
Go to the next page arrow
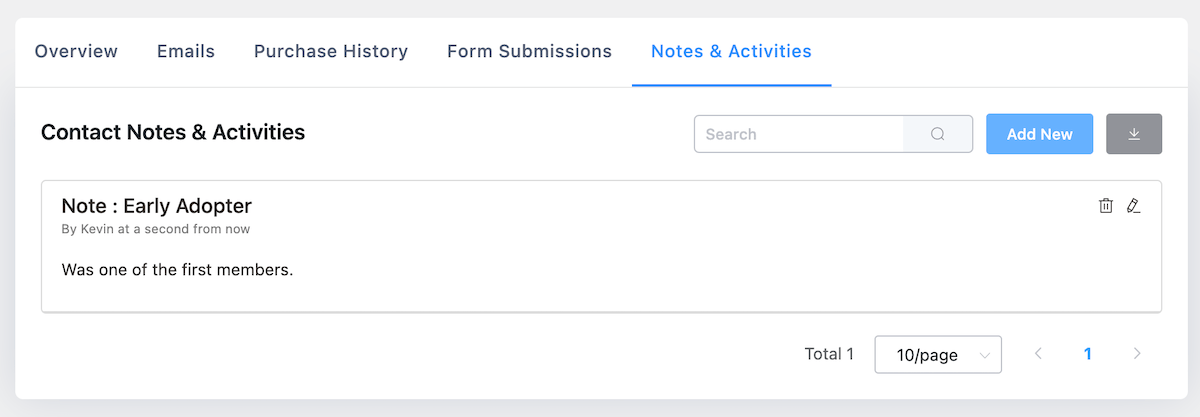[1136, 354]
